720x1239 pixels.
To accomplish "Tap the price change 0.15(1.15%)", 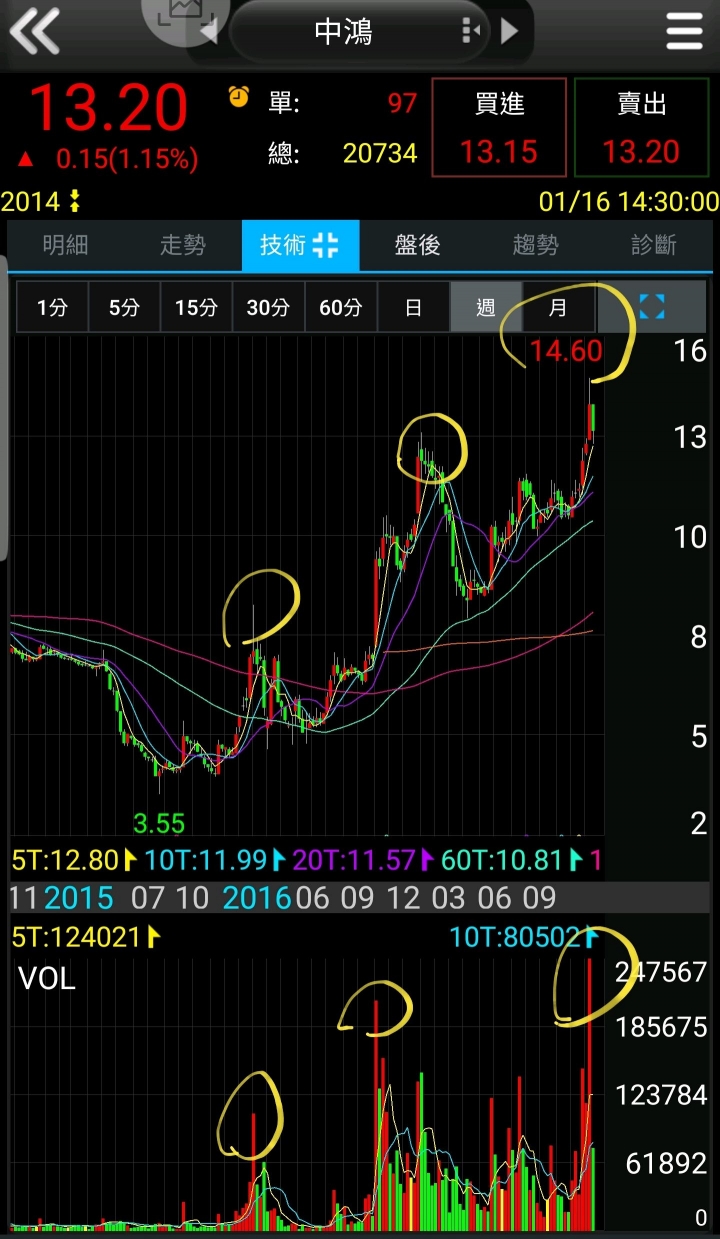I will [127, 159].
